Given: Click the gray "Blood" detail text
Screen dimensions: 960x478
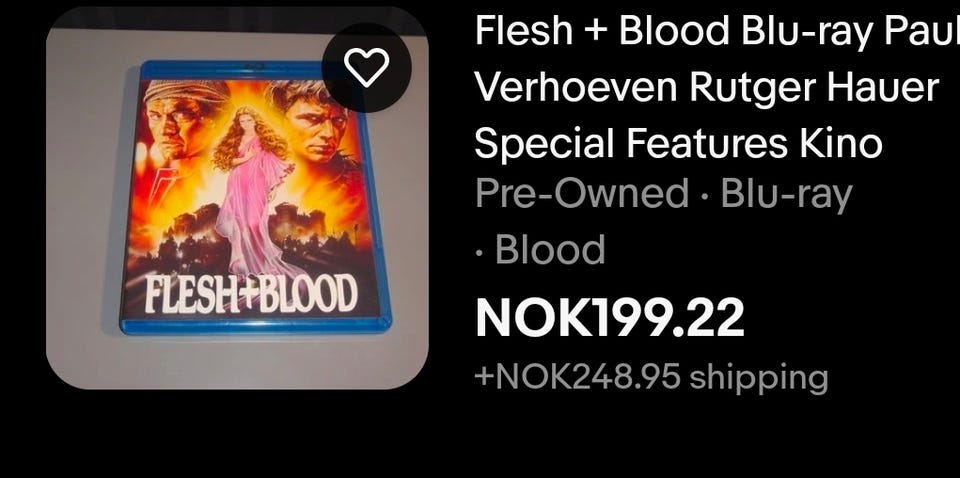Looking at the screenshot, I should point(549,249).
